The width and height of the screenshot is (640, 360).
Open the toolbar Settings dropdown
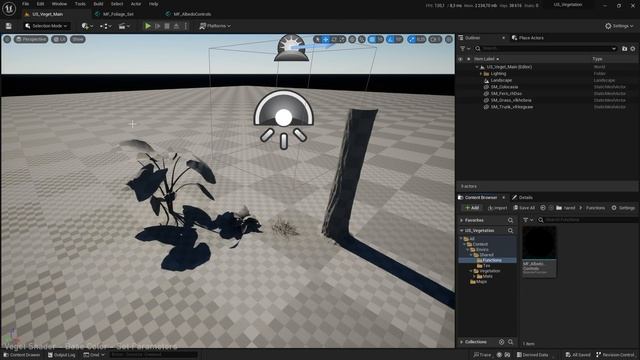click(x=619, y=26)
